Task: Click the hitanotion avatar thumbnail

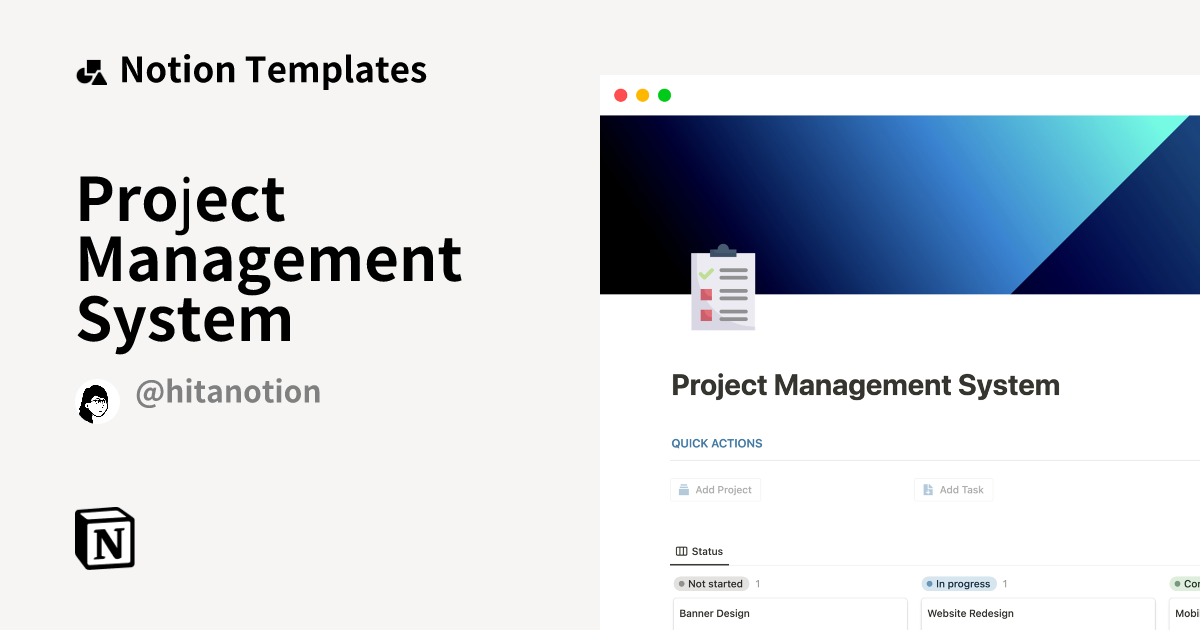Action: (x=97, y=401)
